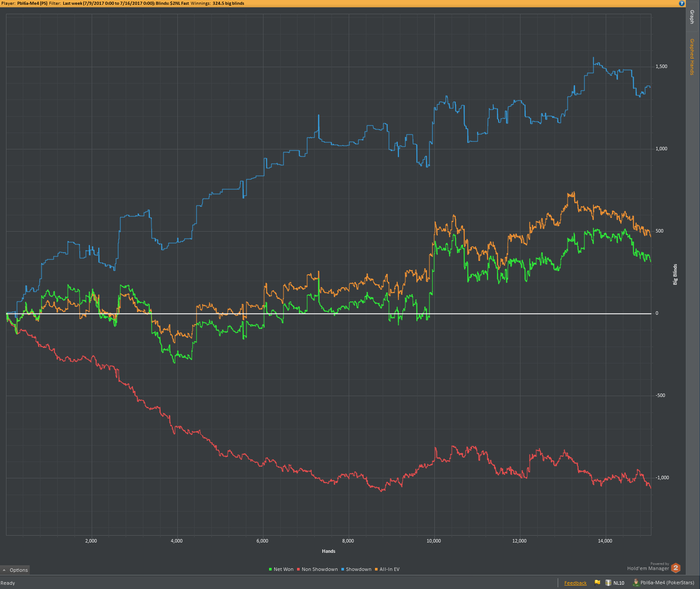
Task: Click the '500' y-axis label
Action: click(659, 231)
